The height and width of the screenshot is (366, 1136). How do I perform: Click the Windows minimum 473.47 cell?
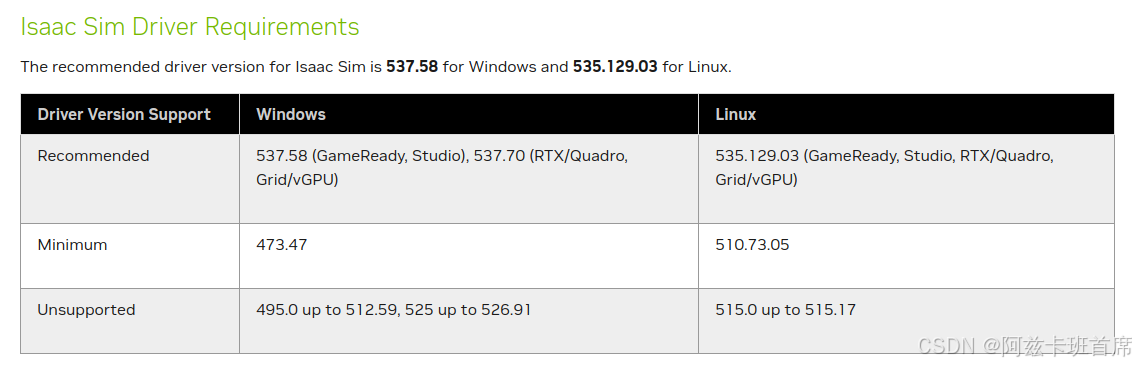click(x=469, y=256)
